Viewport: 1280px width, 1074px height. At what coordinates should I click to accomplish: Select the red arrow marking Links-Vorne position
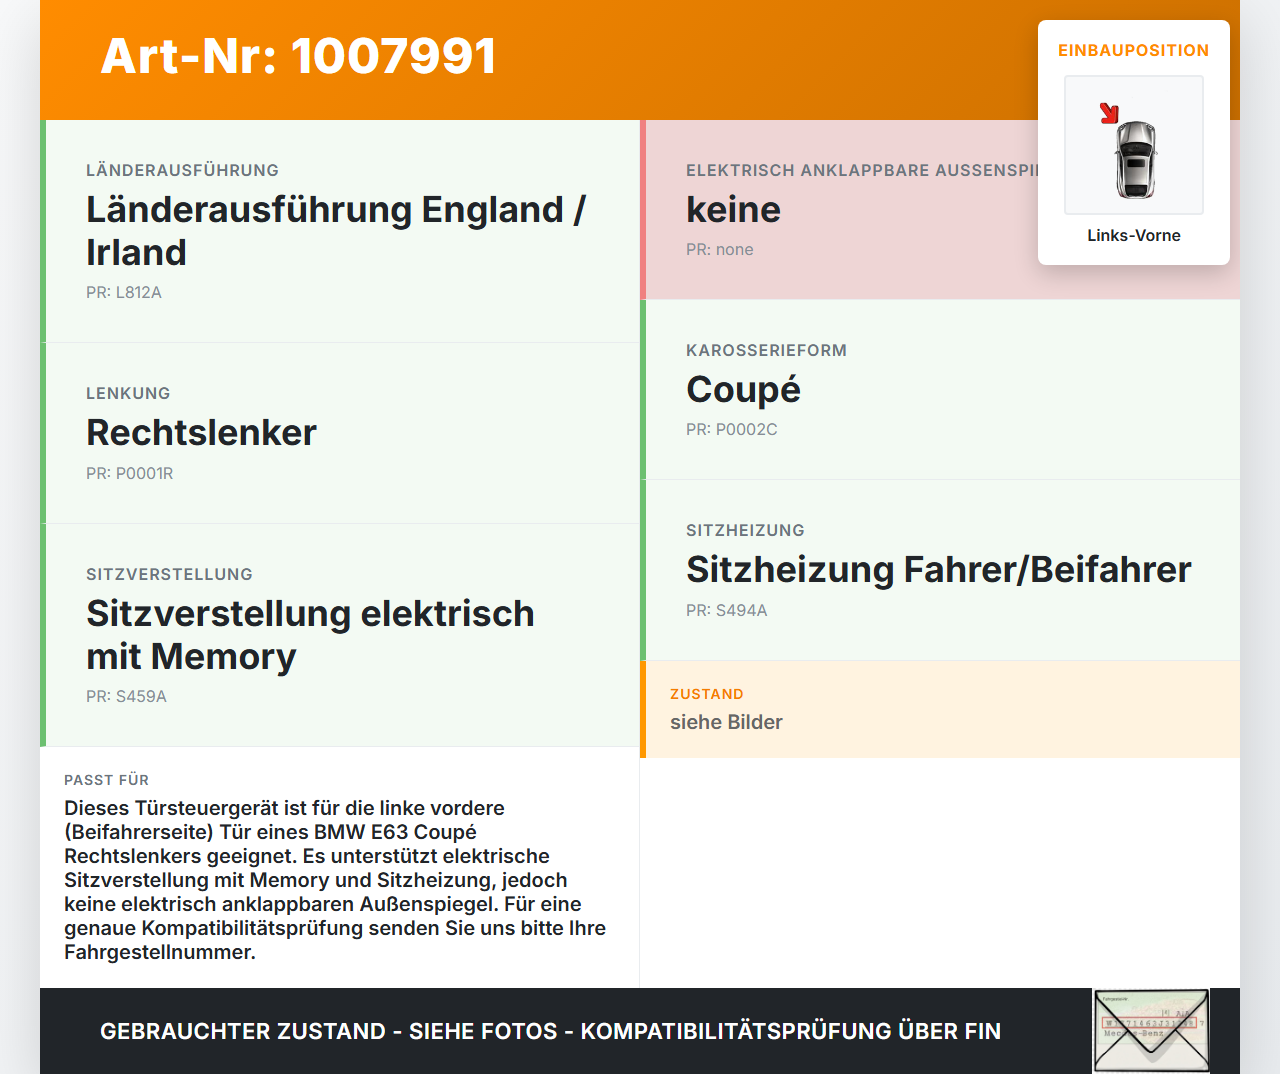[1108, 113]
